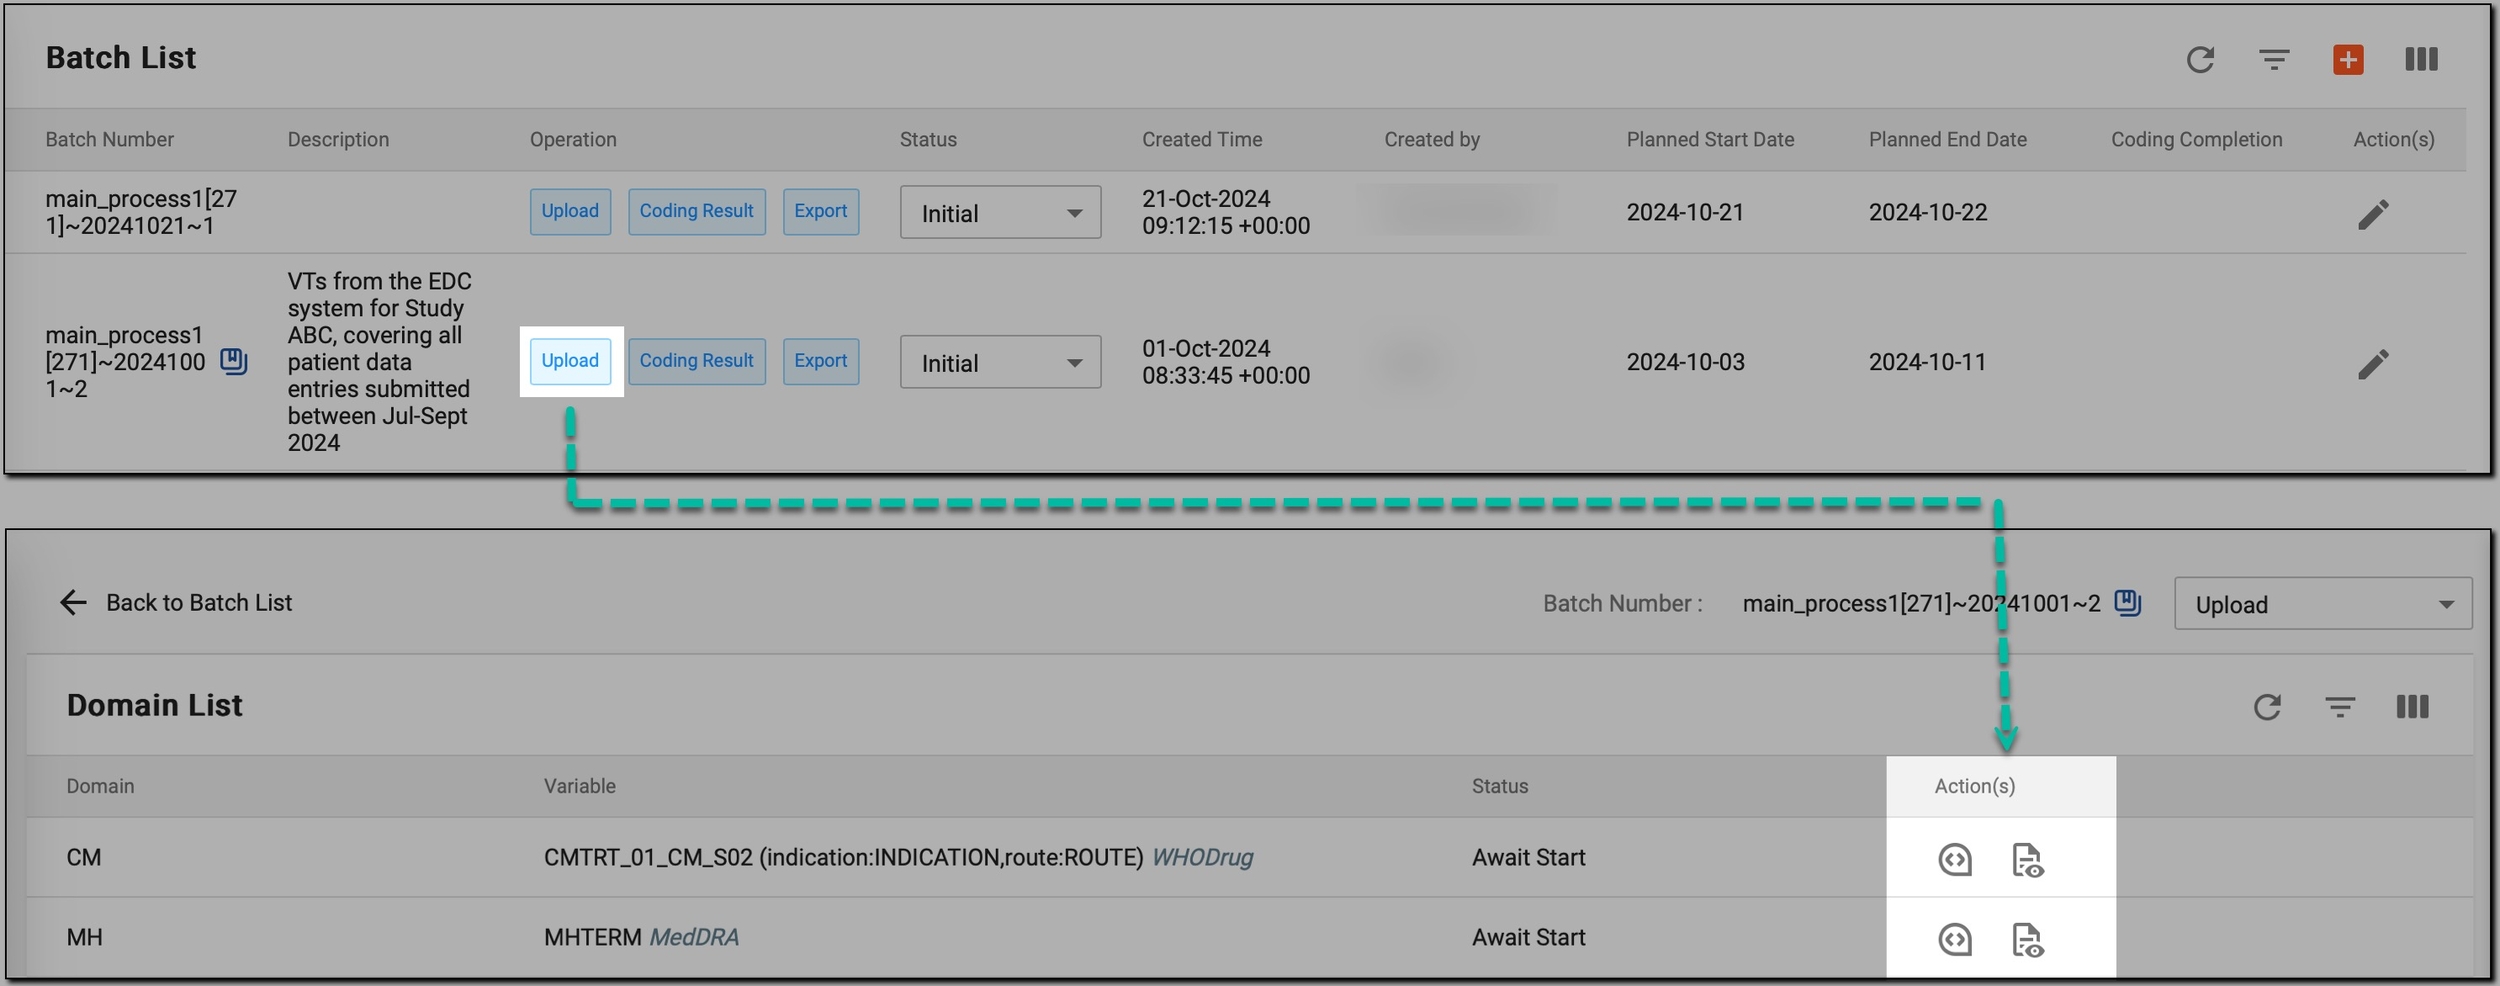2500x986 pixels.
Task: Refresh the Domain List
Action: coord(2267,707)
